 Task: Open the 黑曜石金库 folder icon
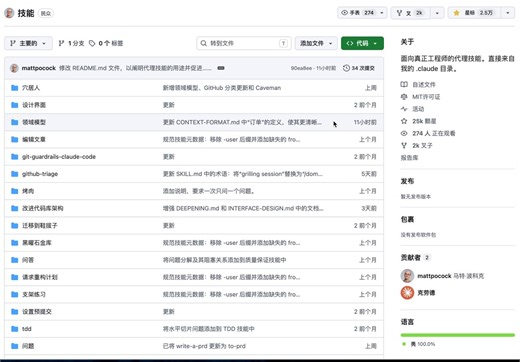tap(15, 243)
